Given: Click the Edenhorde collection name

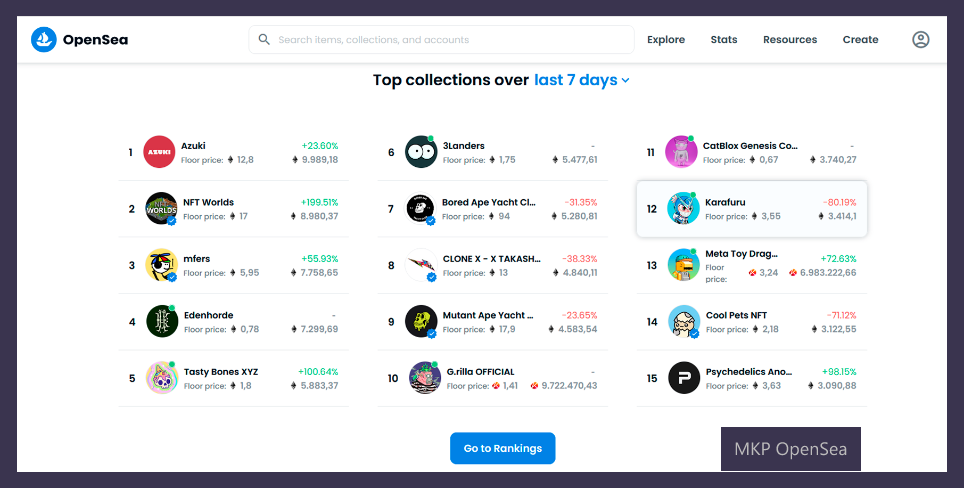Looking at the screenshot, I should tap(208, 315).
